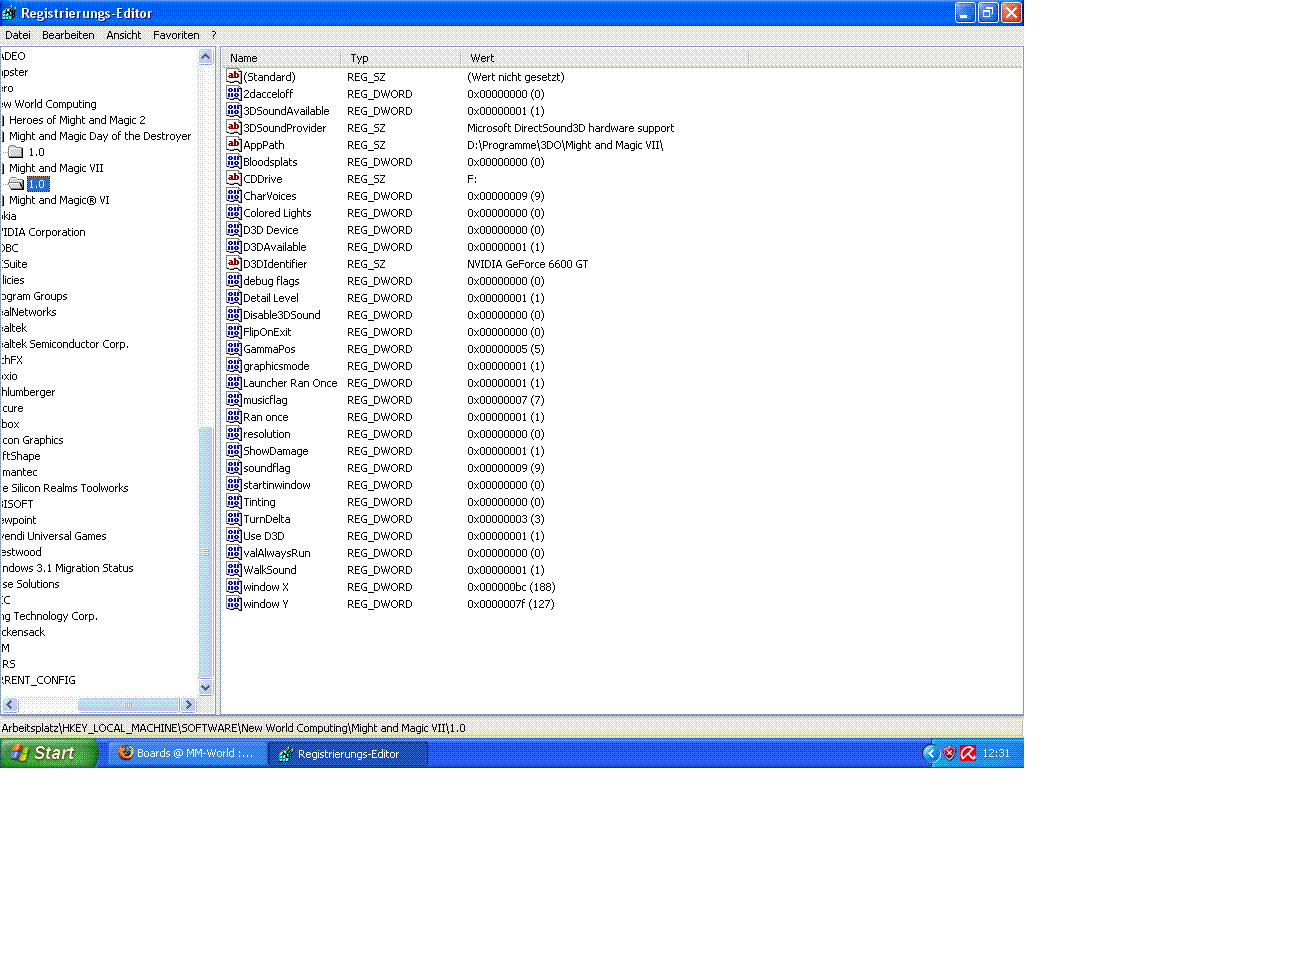Click the tree horizontal scrollbar thumb

click(128, 705)
